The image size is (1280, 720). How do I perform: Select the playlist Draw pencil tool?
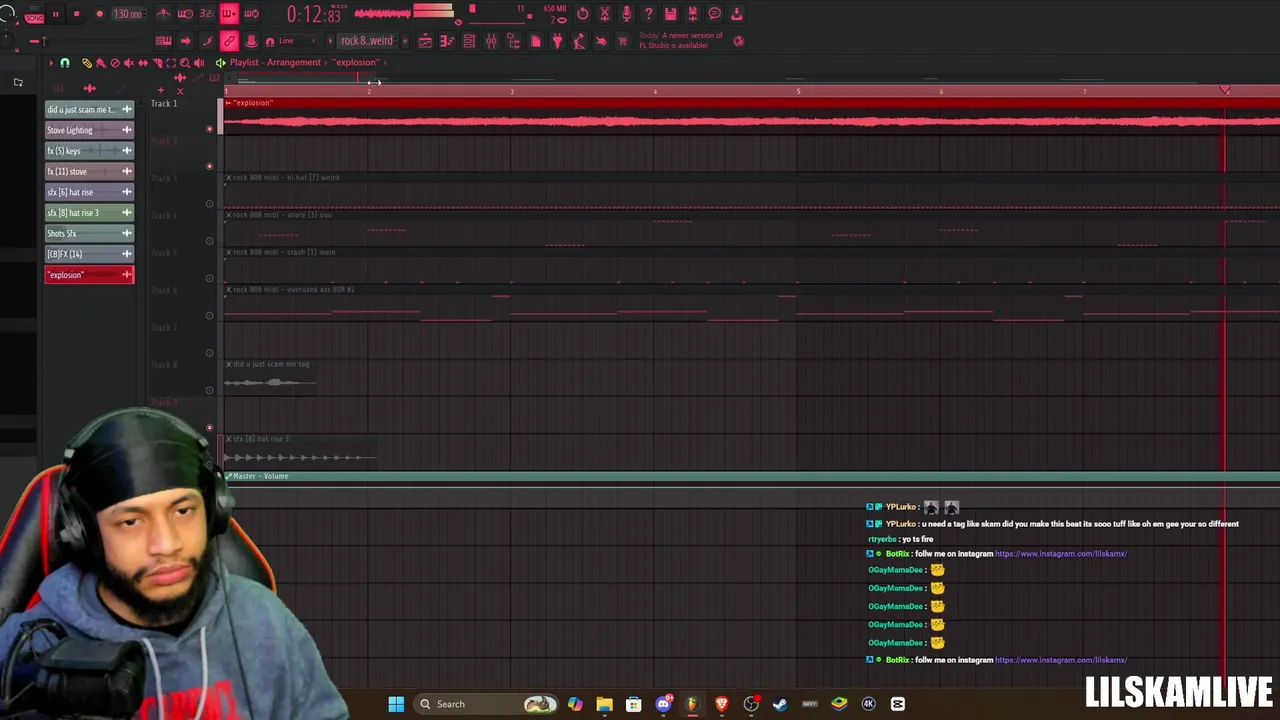click(x=87, y=63)
